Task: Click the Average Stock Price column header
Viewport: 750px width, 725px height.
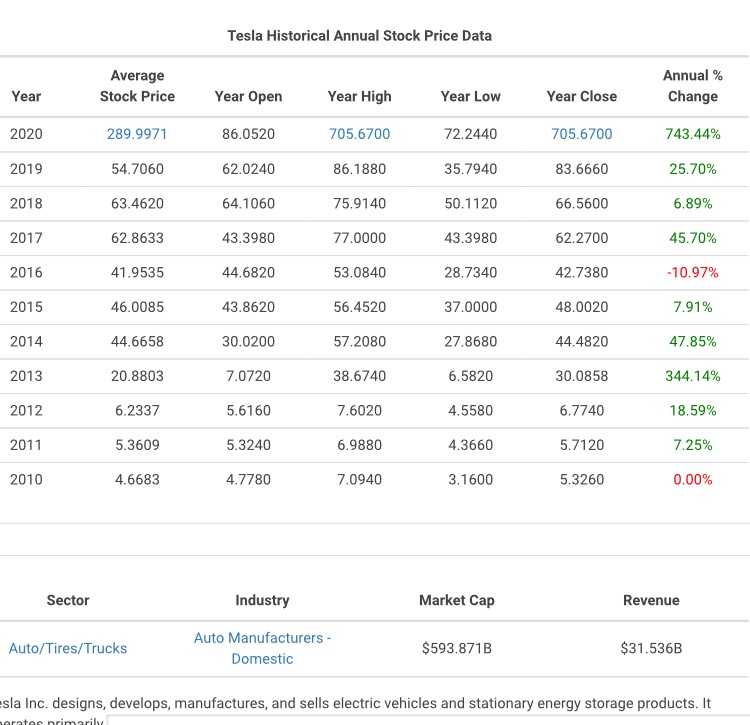Action: [x=137, y=86]
